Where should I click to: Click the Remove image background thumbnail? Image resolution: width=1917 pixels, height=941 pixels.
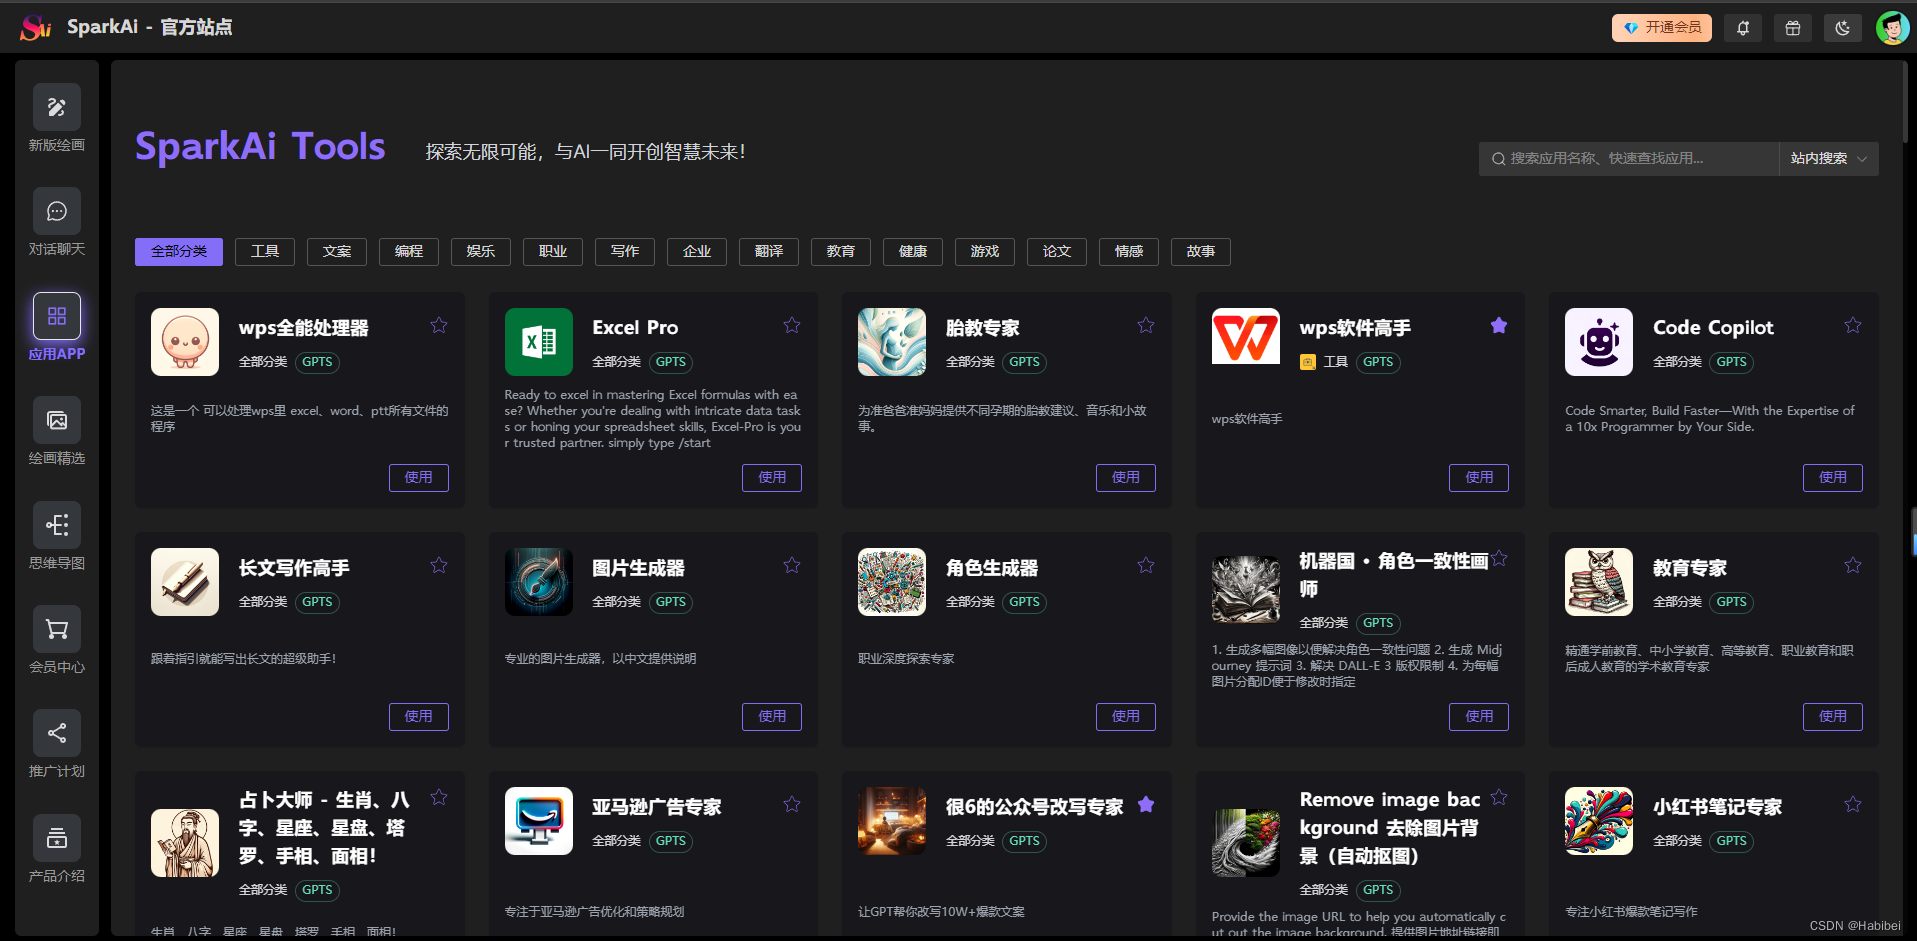click(x=1246, y=843)
